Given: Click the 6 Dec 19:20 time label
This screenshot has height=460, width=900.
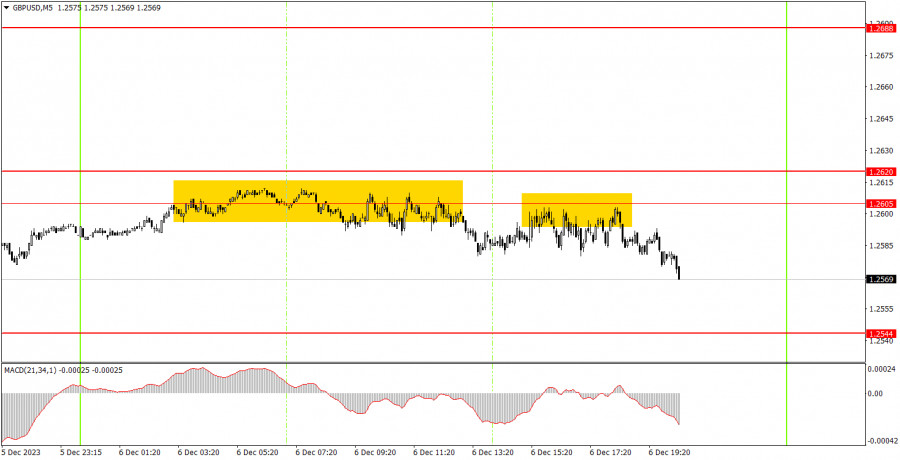Looking at the screenshot, I should coord(669,453).
